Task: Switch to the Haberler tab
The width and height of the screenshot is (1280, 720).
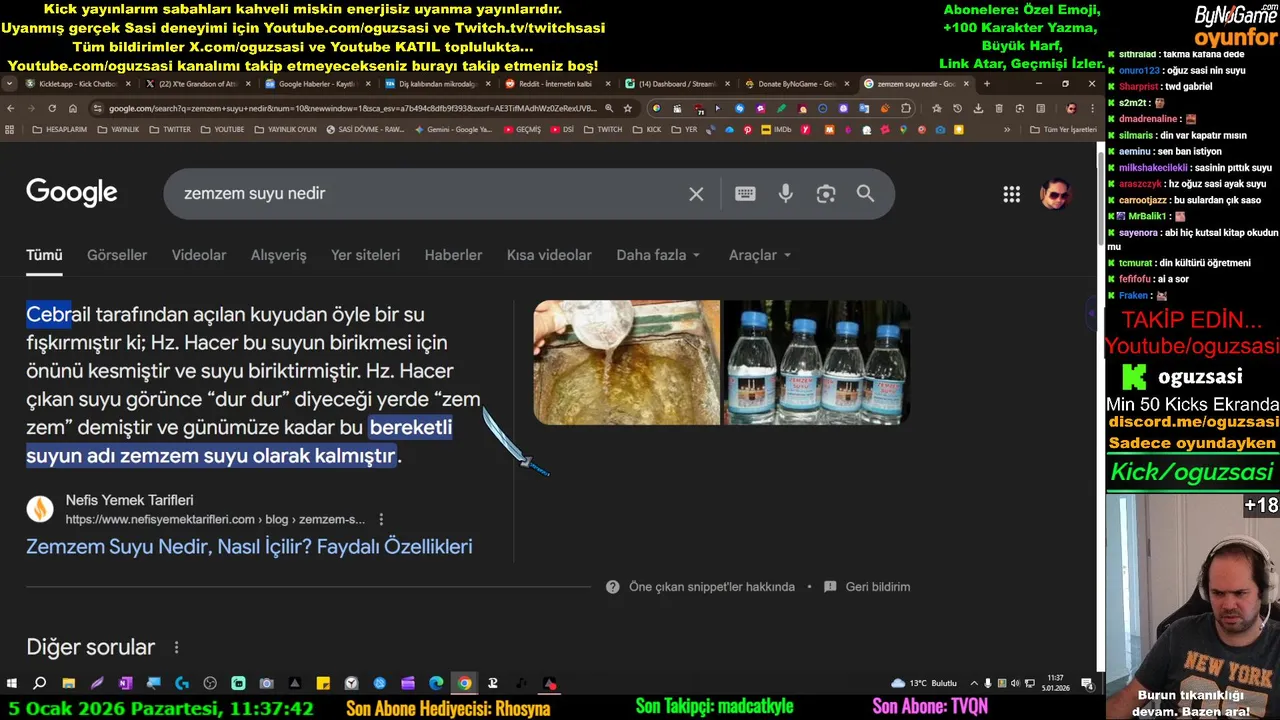Action: coord(453,255)
